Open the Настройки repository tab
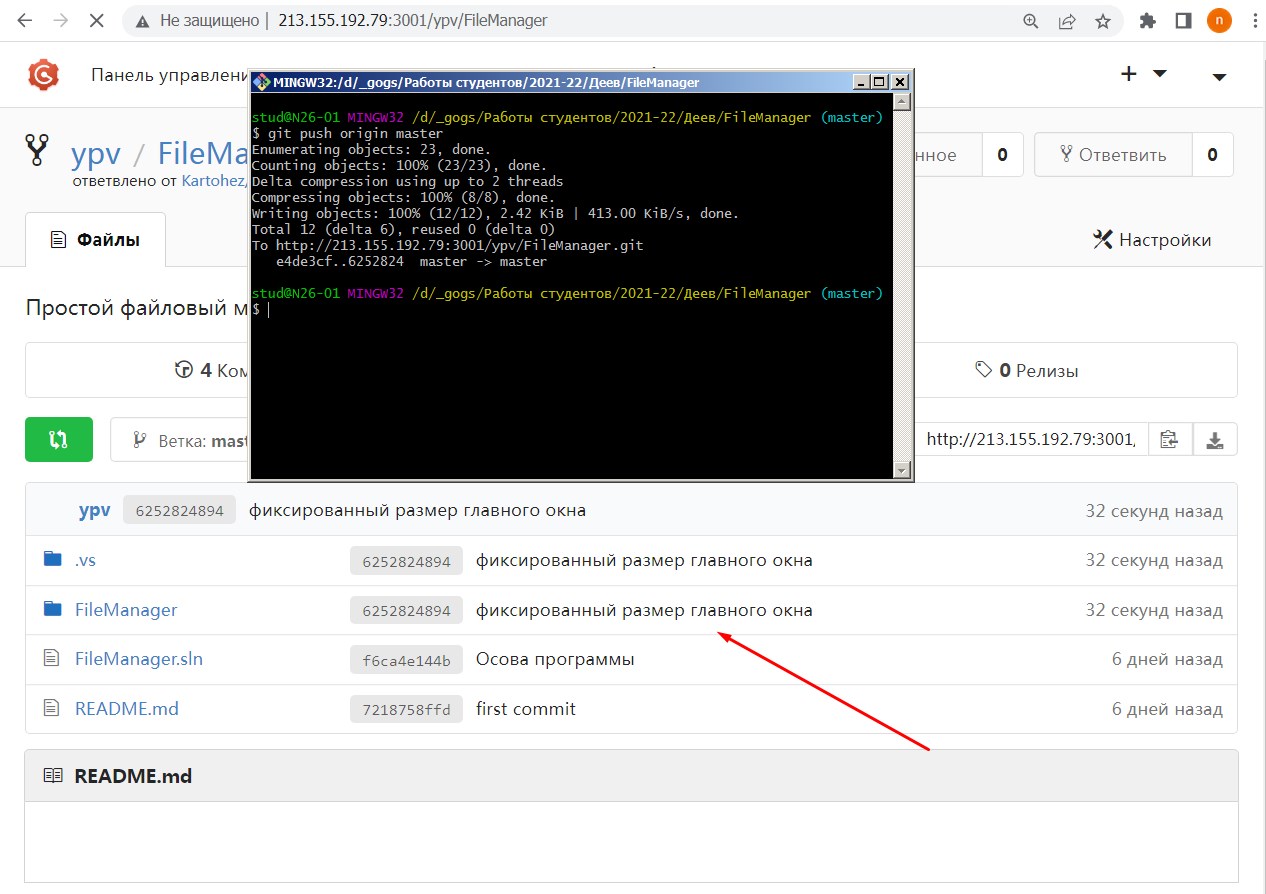Viewport: 1266px width, 894px height. (x=1152, y=240)
